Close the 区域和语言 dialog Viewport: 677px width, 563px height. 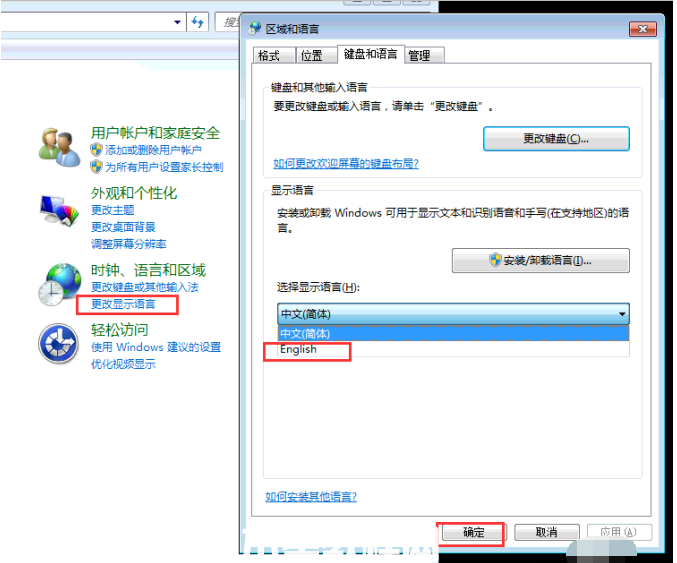pyautogui.click(x=642, y=29)
